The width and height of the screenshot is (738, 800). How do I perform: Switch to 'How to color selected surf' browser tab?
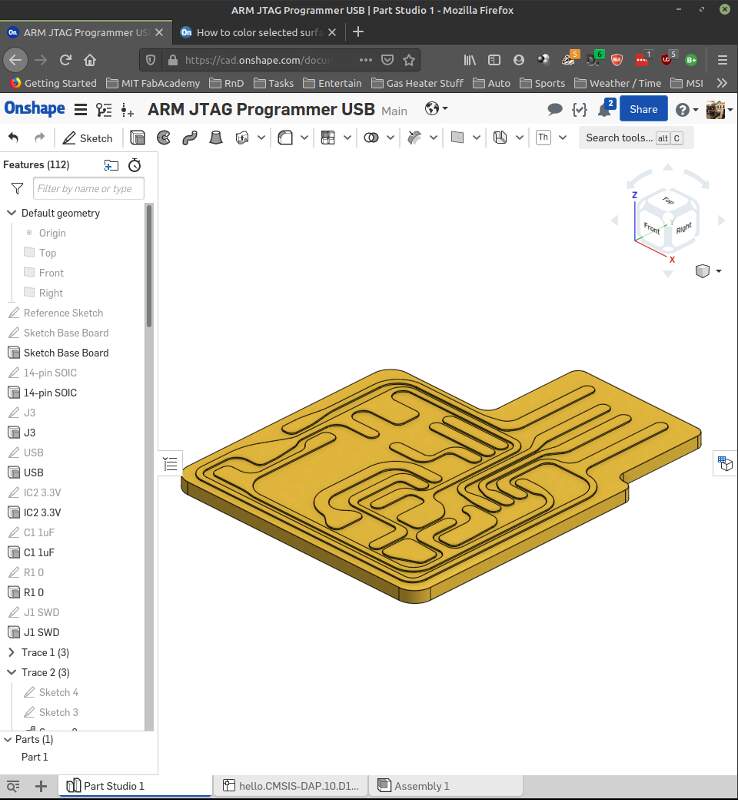pyautogui.click(x=259, y=32)
